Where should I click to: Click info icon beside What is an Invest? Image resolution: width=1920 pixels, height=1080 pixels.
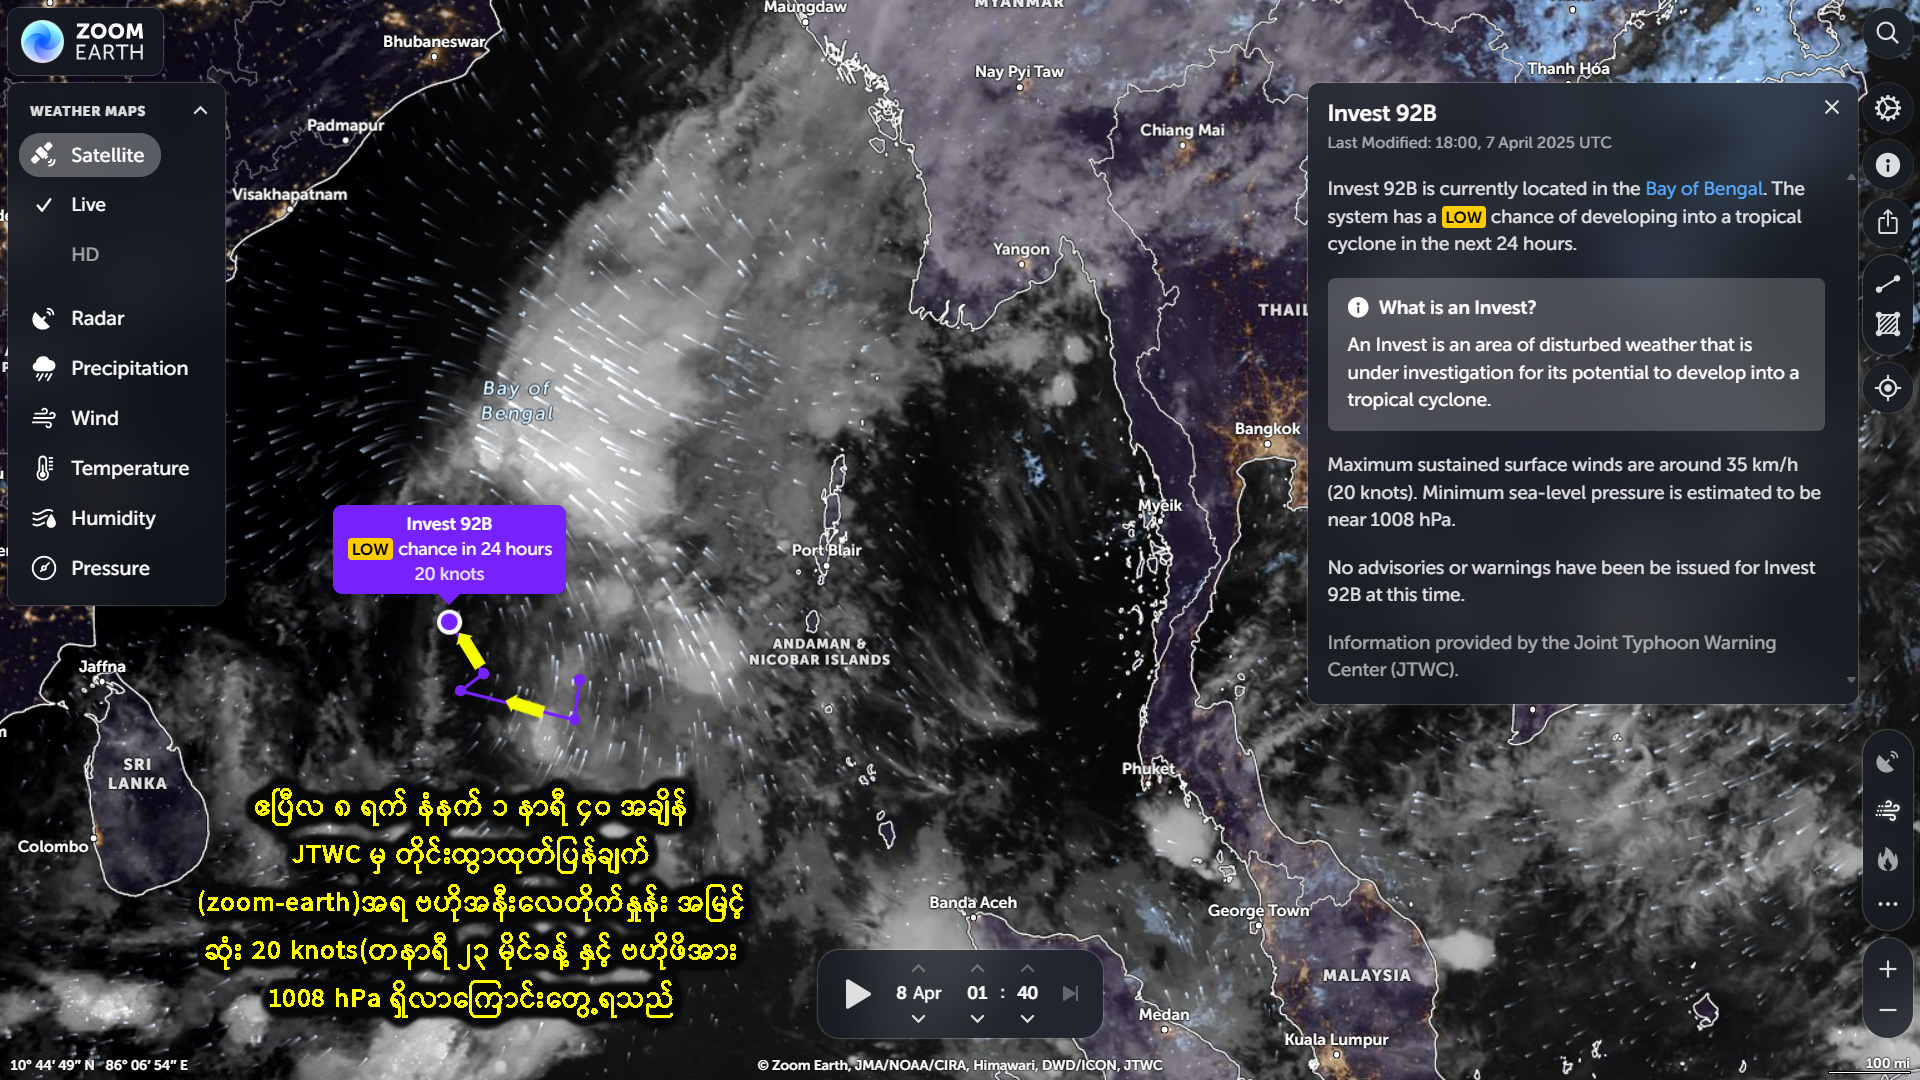[1358, 308]
